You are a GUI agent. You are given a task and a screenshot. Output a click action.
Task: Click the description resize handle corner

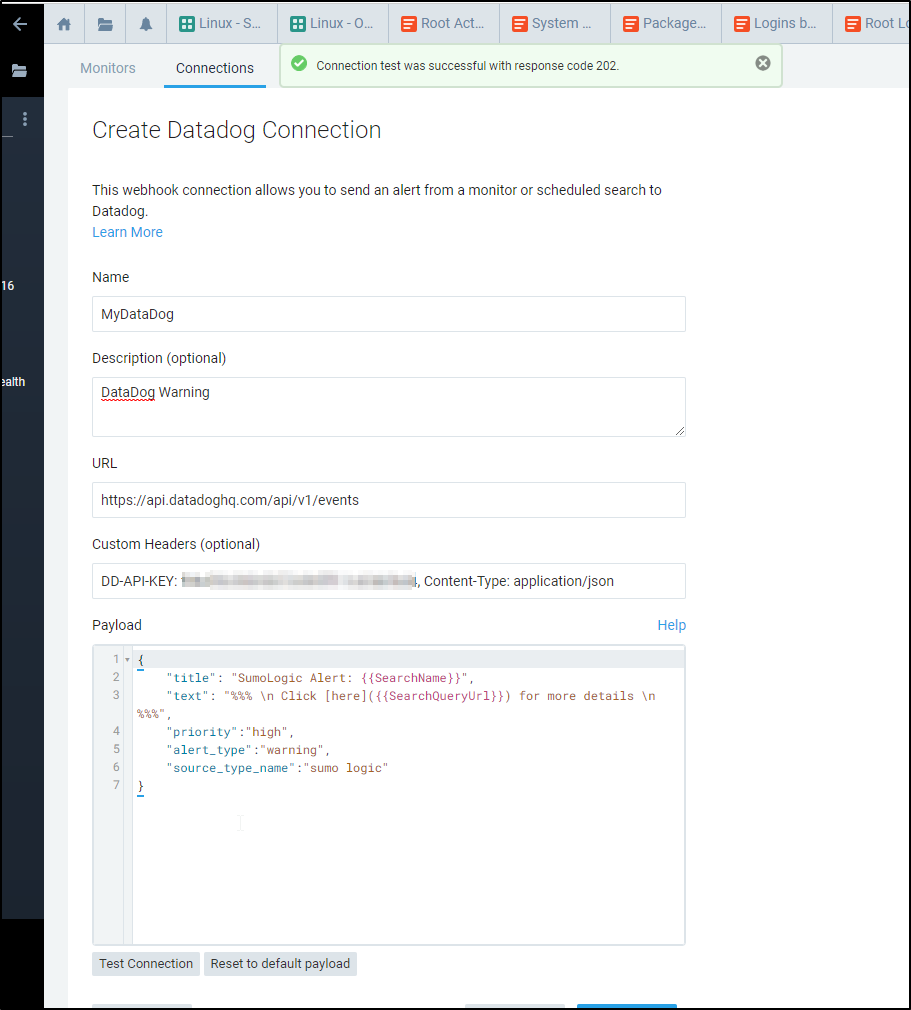coord(680,431)
